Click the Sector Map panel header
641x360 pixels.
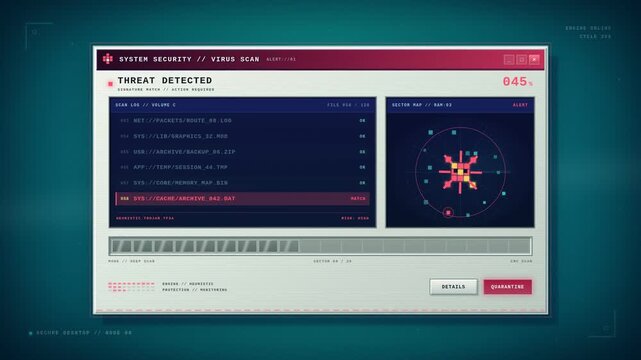coord(460,105)
